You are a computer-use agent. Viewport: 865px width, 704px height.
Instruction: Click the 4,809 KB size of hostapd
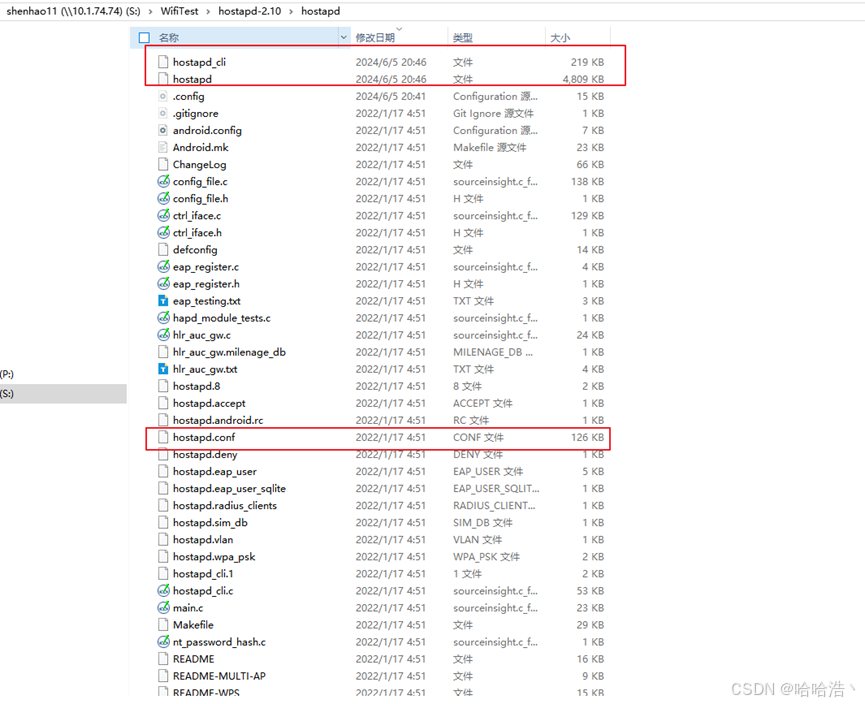tap(583, 79)
